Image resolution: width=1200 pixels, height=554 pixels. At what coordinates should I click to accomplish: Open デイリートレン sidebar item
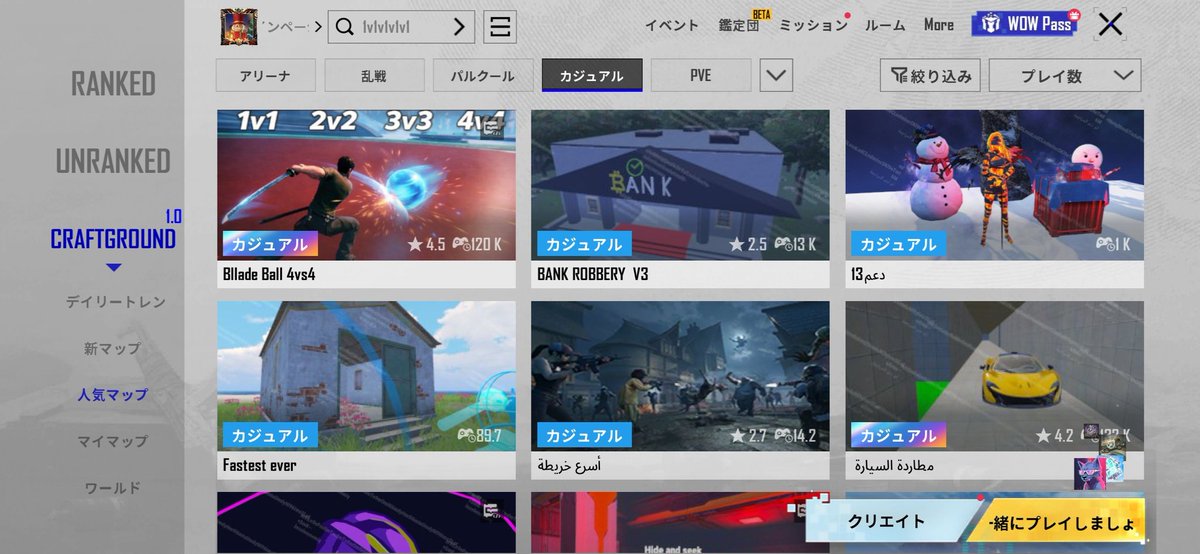pyautogui.click(x=116, y=301)
